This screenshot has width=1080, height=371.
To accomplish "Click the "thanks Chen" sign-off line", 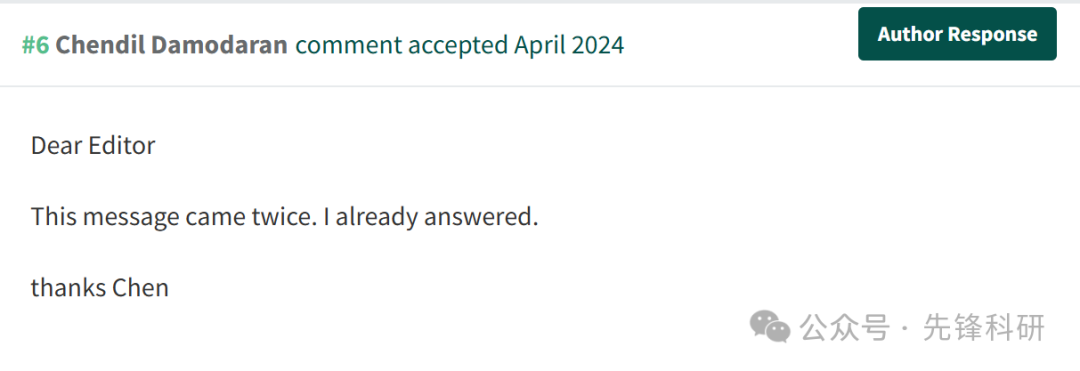I will [x=100, y=288].
